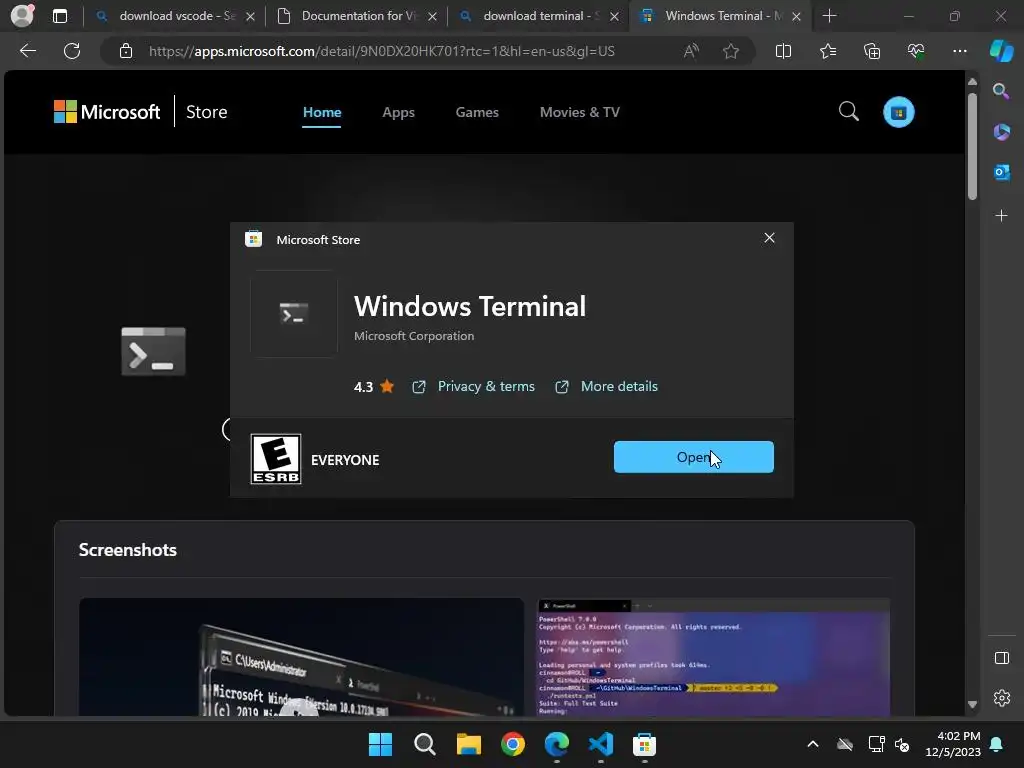This screenshot has height=768, width=1024.
Task: Add a sidebar app with plus icon
Action: click(1001, 216)
